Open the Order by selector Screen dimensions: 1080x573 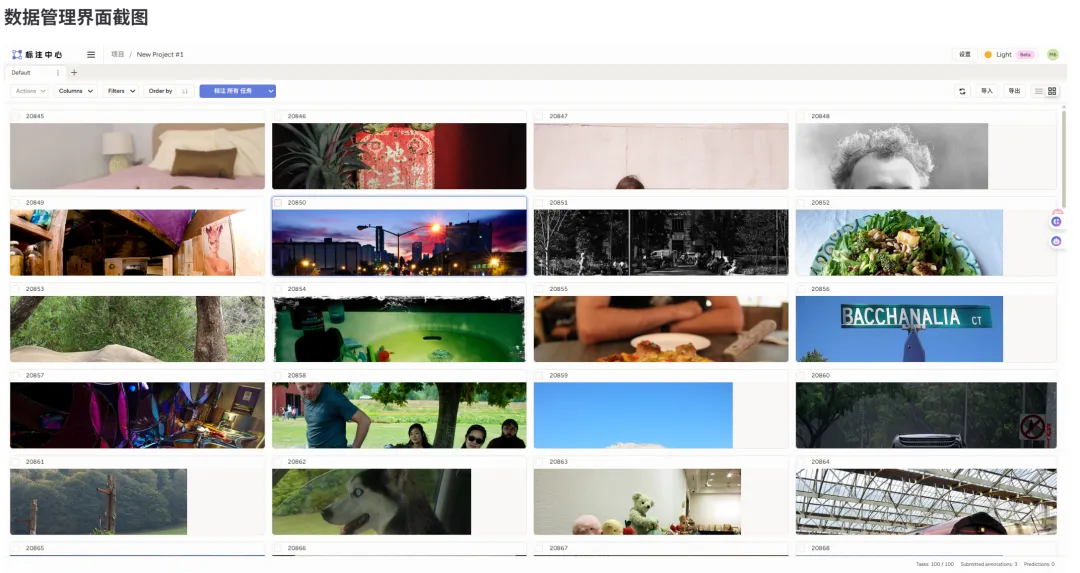coord(160,91)
